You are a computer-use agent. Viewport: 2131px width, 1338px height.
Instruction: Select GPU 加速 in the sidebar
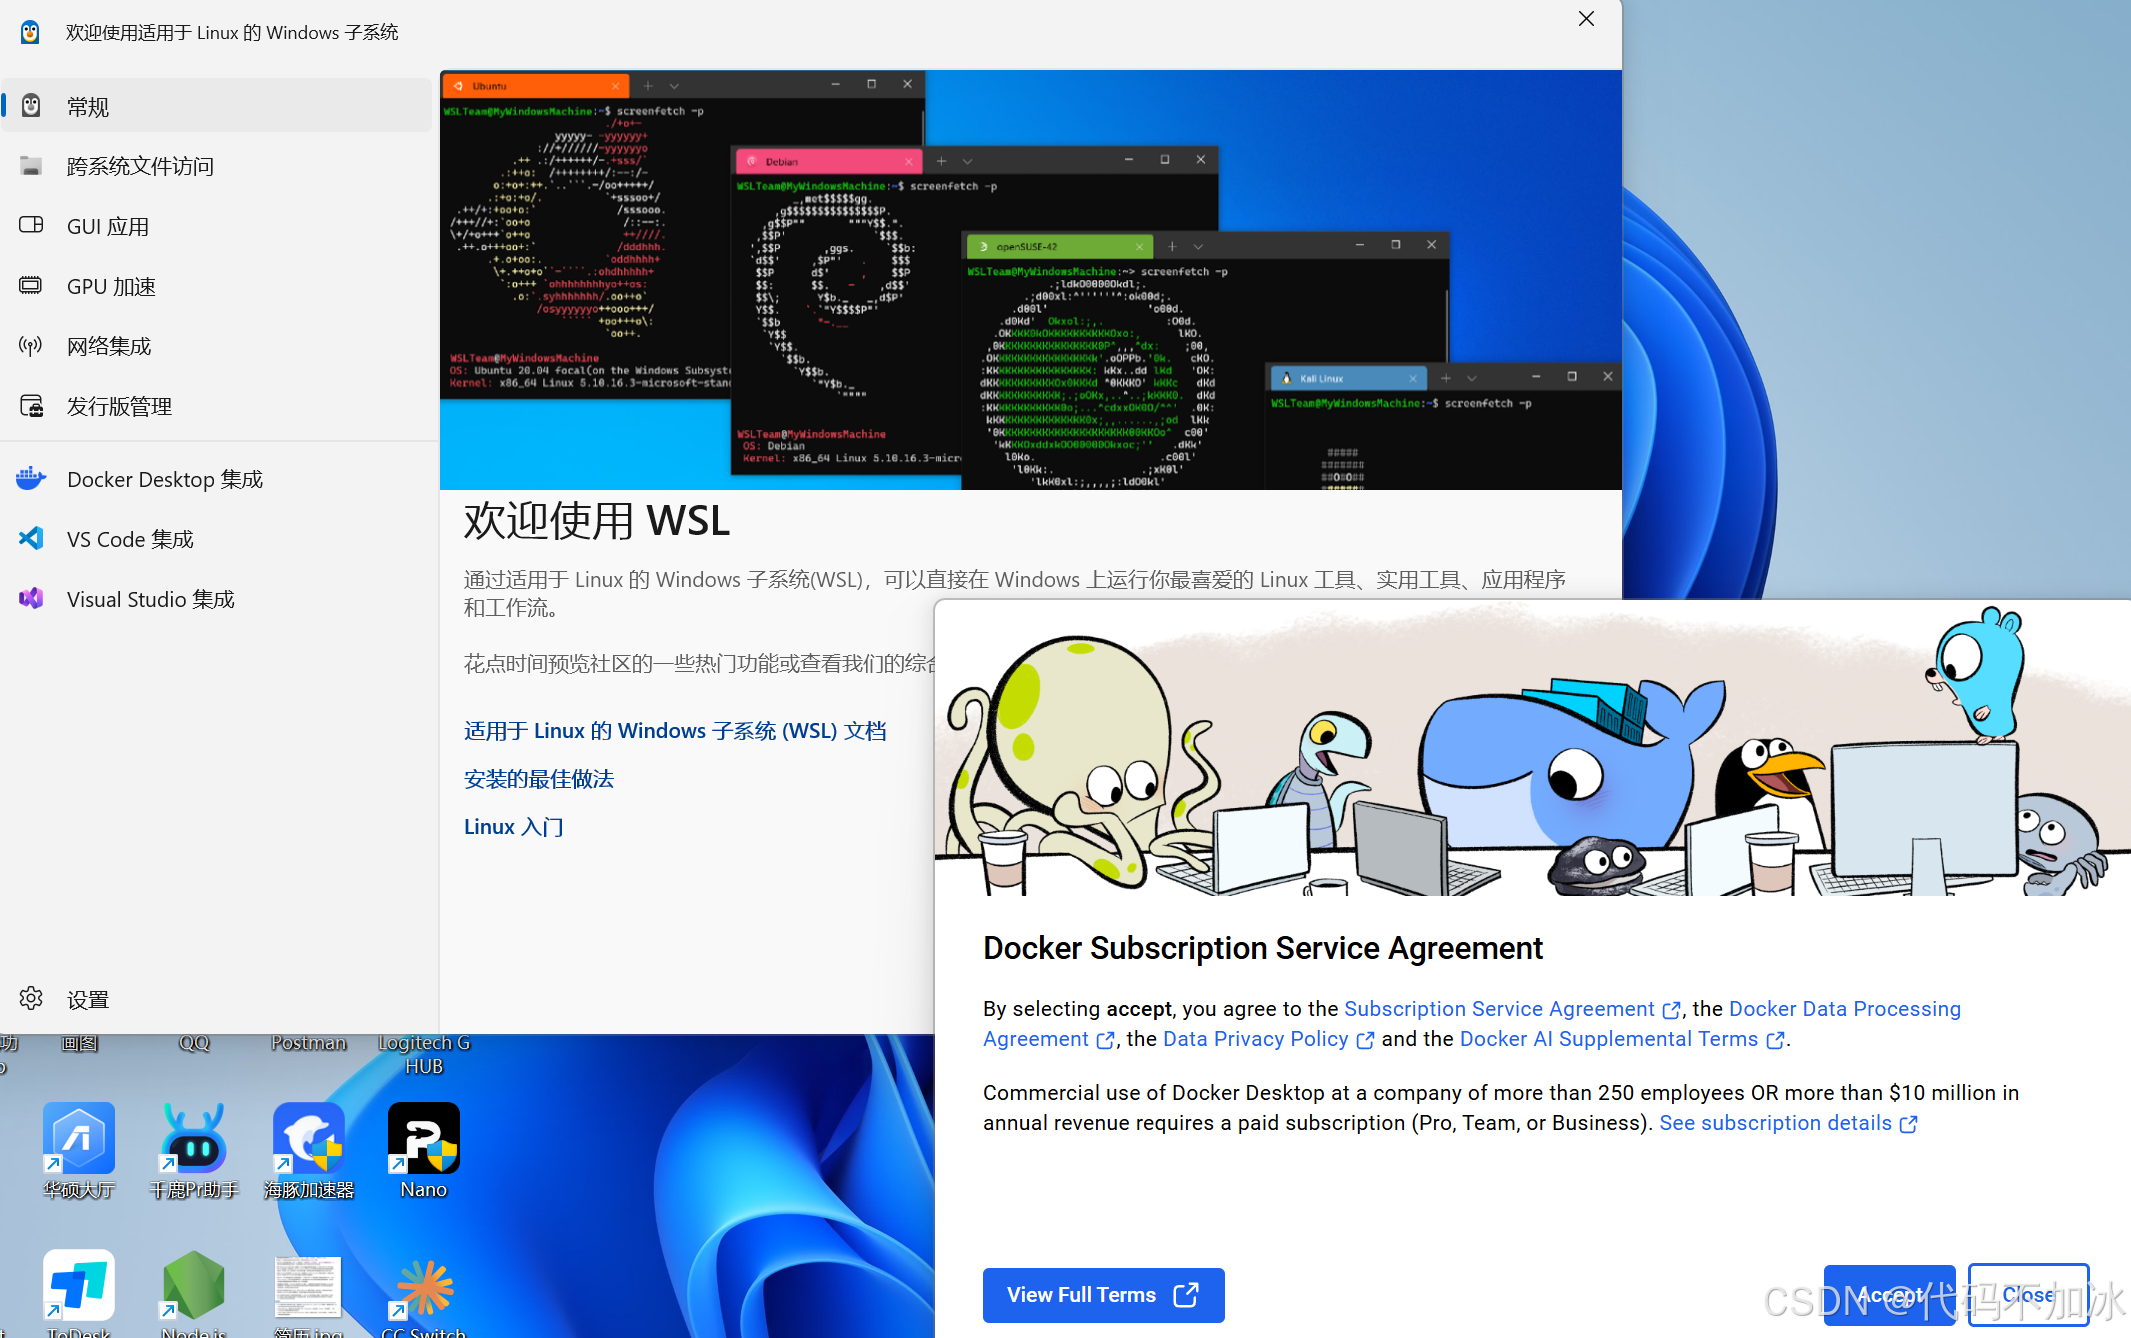click(x=217, y=286)
